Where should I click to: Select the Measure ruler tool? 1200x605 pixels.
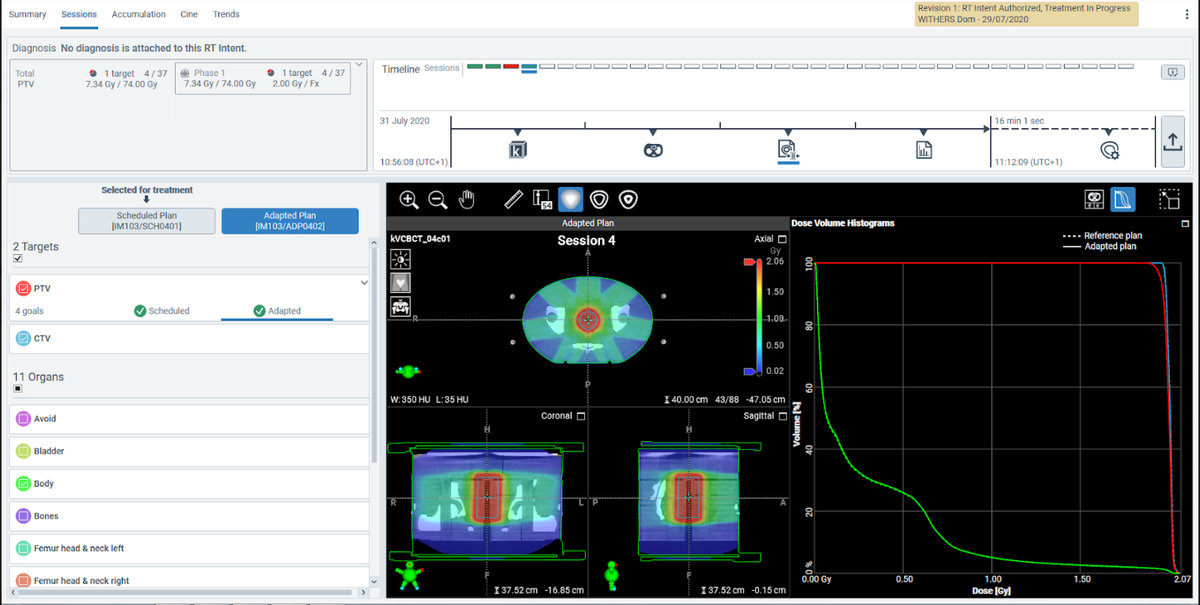[513, 199]
